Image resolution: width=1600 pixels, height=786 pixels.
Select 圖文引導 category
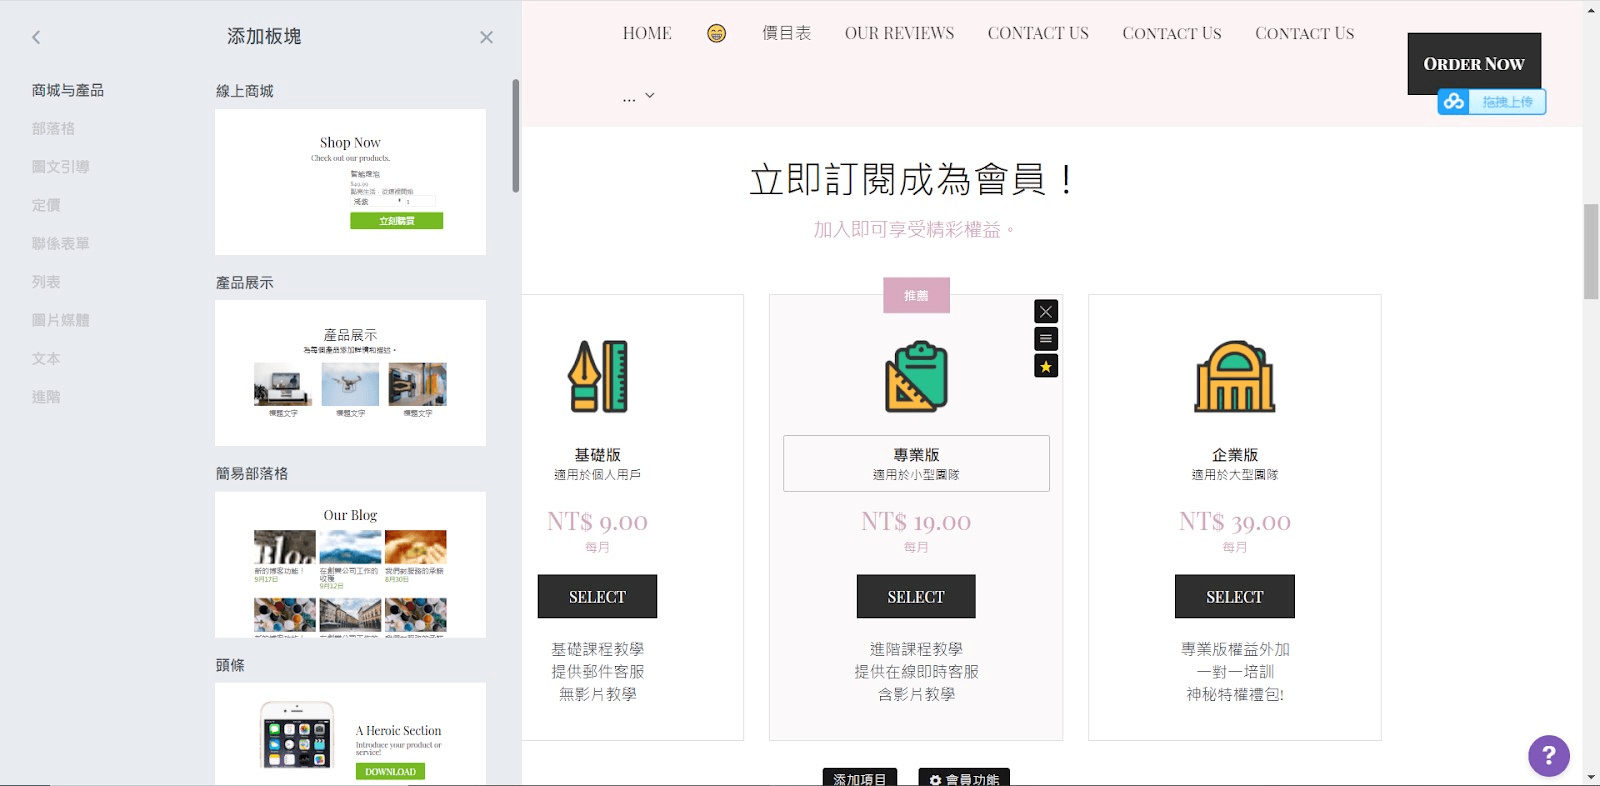(60, 167)
